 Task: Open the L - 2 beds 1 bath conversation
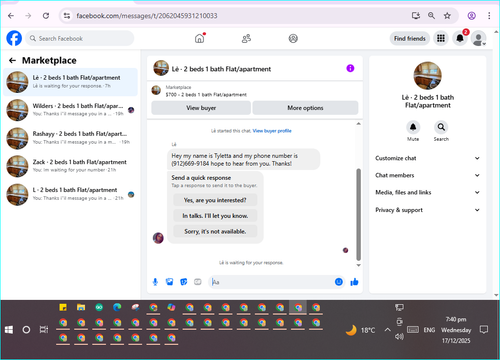pyautogui.click(x=70, y=194)
